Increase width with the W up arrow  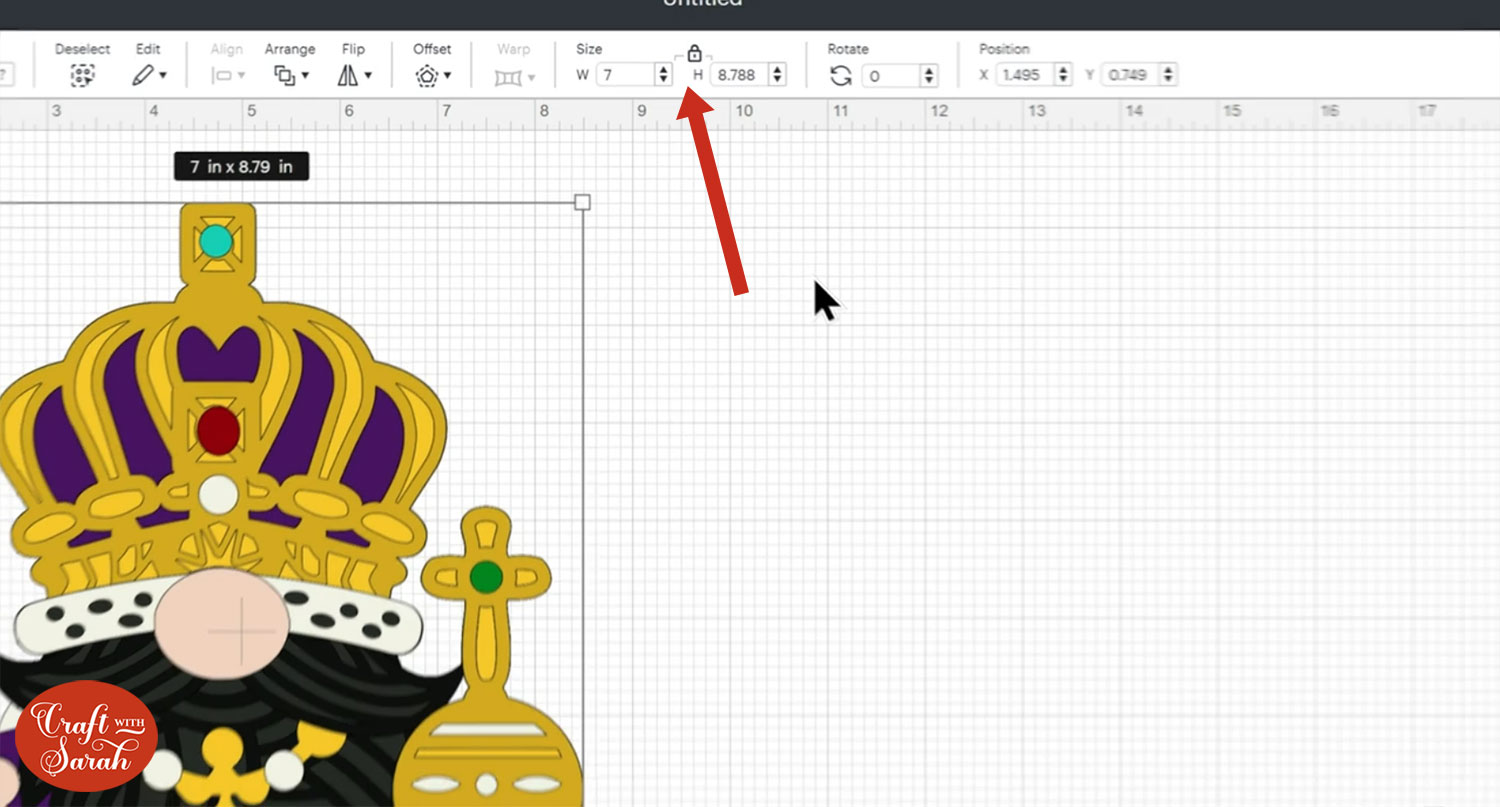[x=664, y=70]
